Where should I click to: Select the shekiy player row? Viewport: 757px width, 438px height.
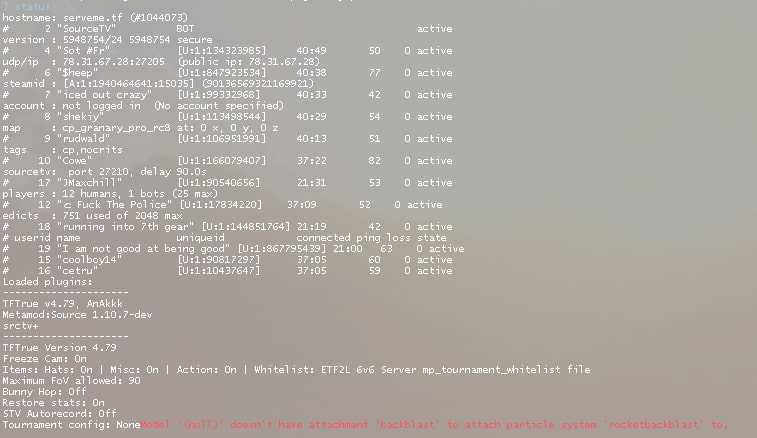(227, 117)
